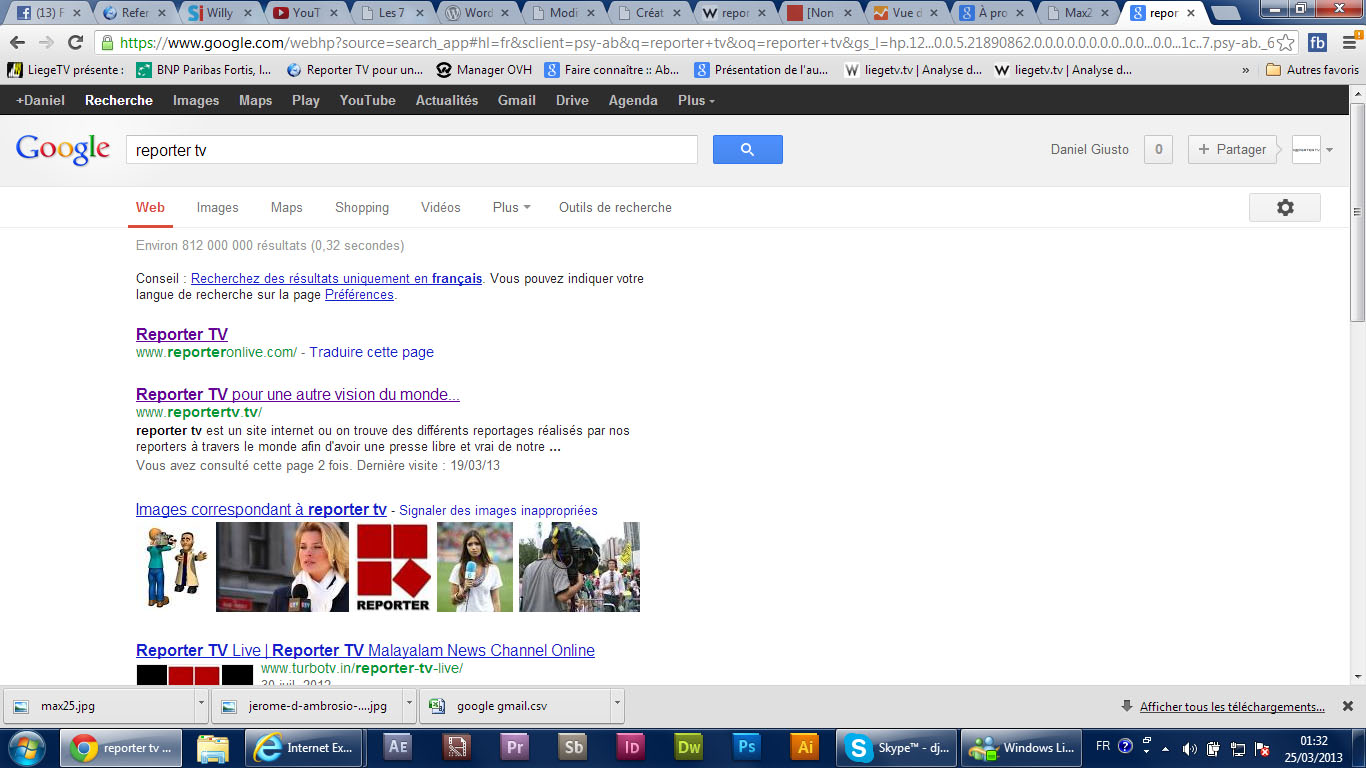Open the Vidéos search tab
Viewport: 1366px width, 768px height.
440,208
